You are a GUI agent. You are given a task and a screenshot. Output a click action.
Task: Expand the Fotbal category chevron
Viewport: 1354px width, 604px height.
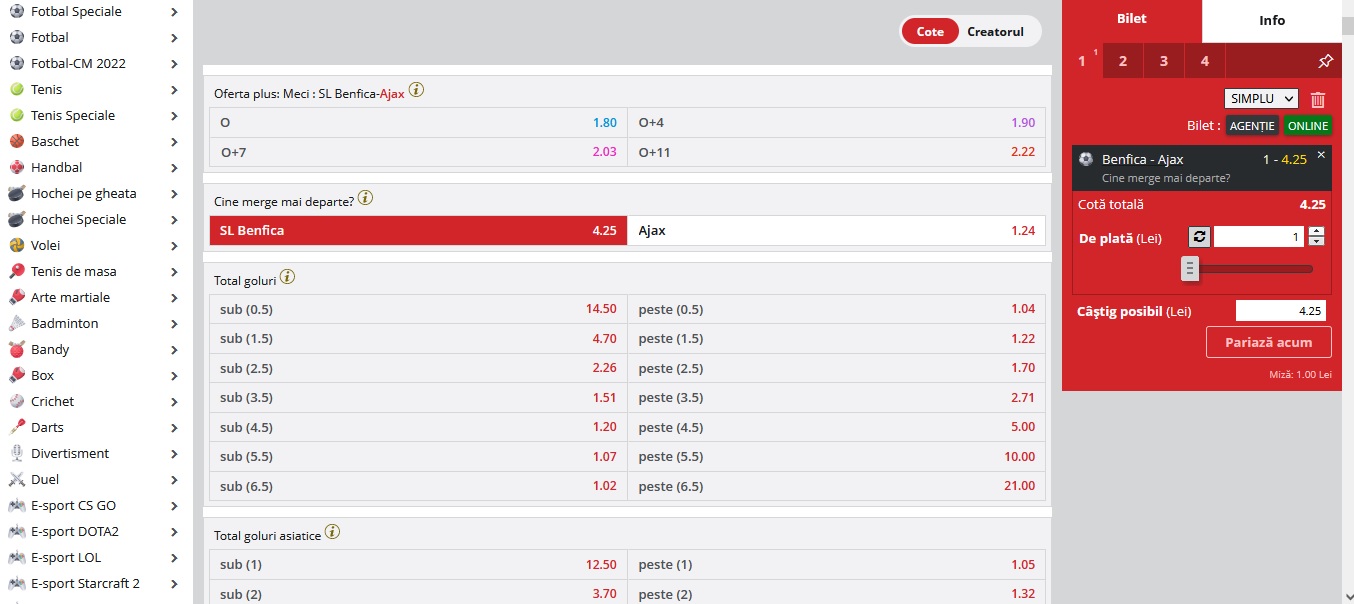174,38
